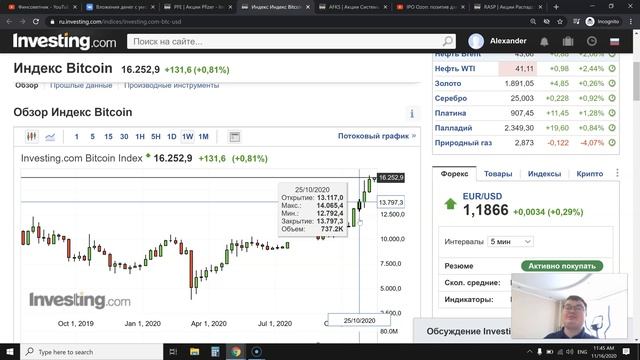Bookmark the page with the star icon

[x=560, y=21]
